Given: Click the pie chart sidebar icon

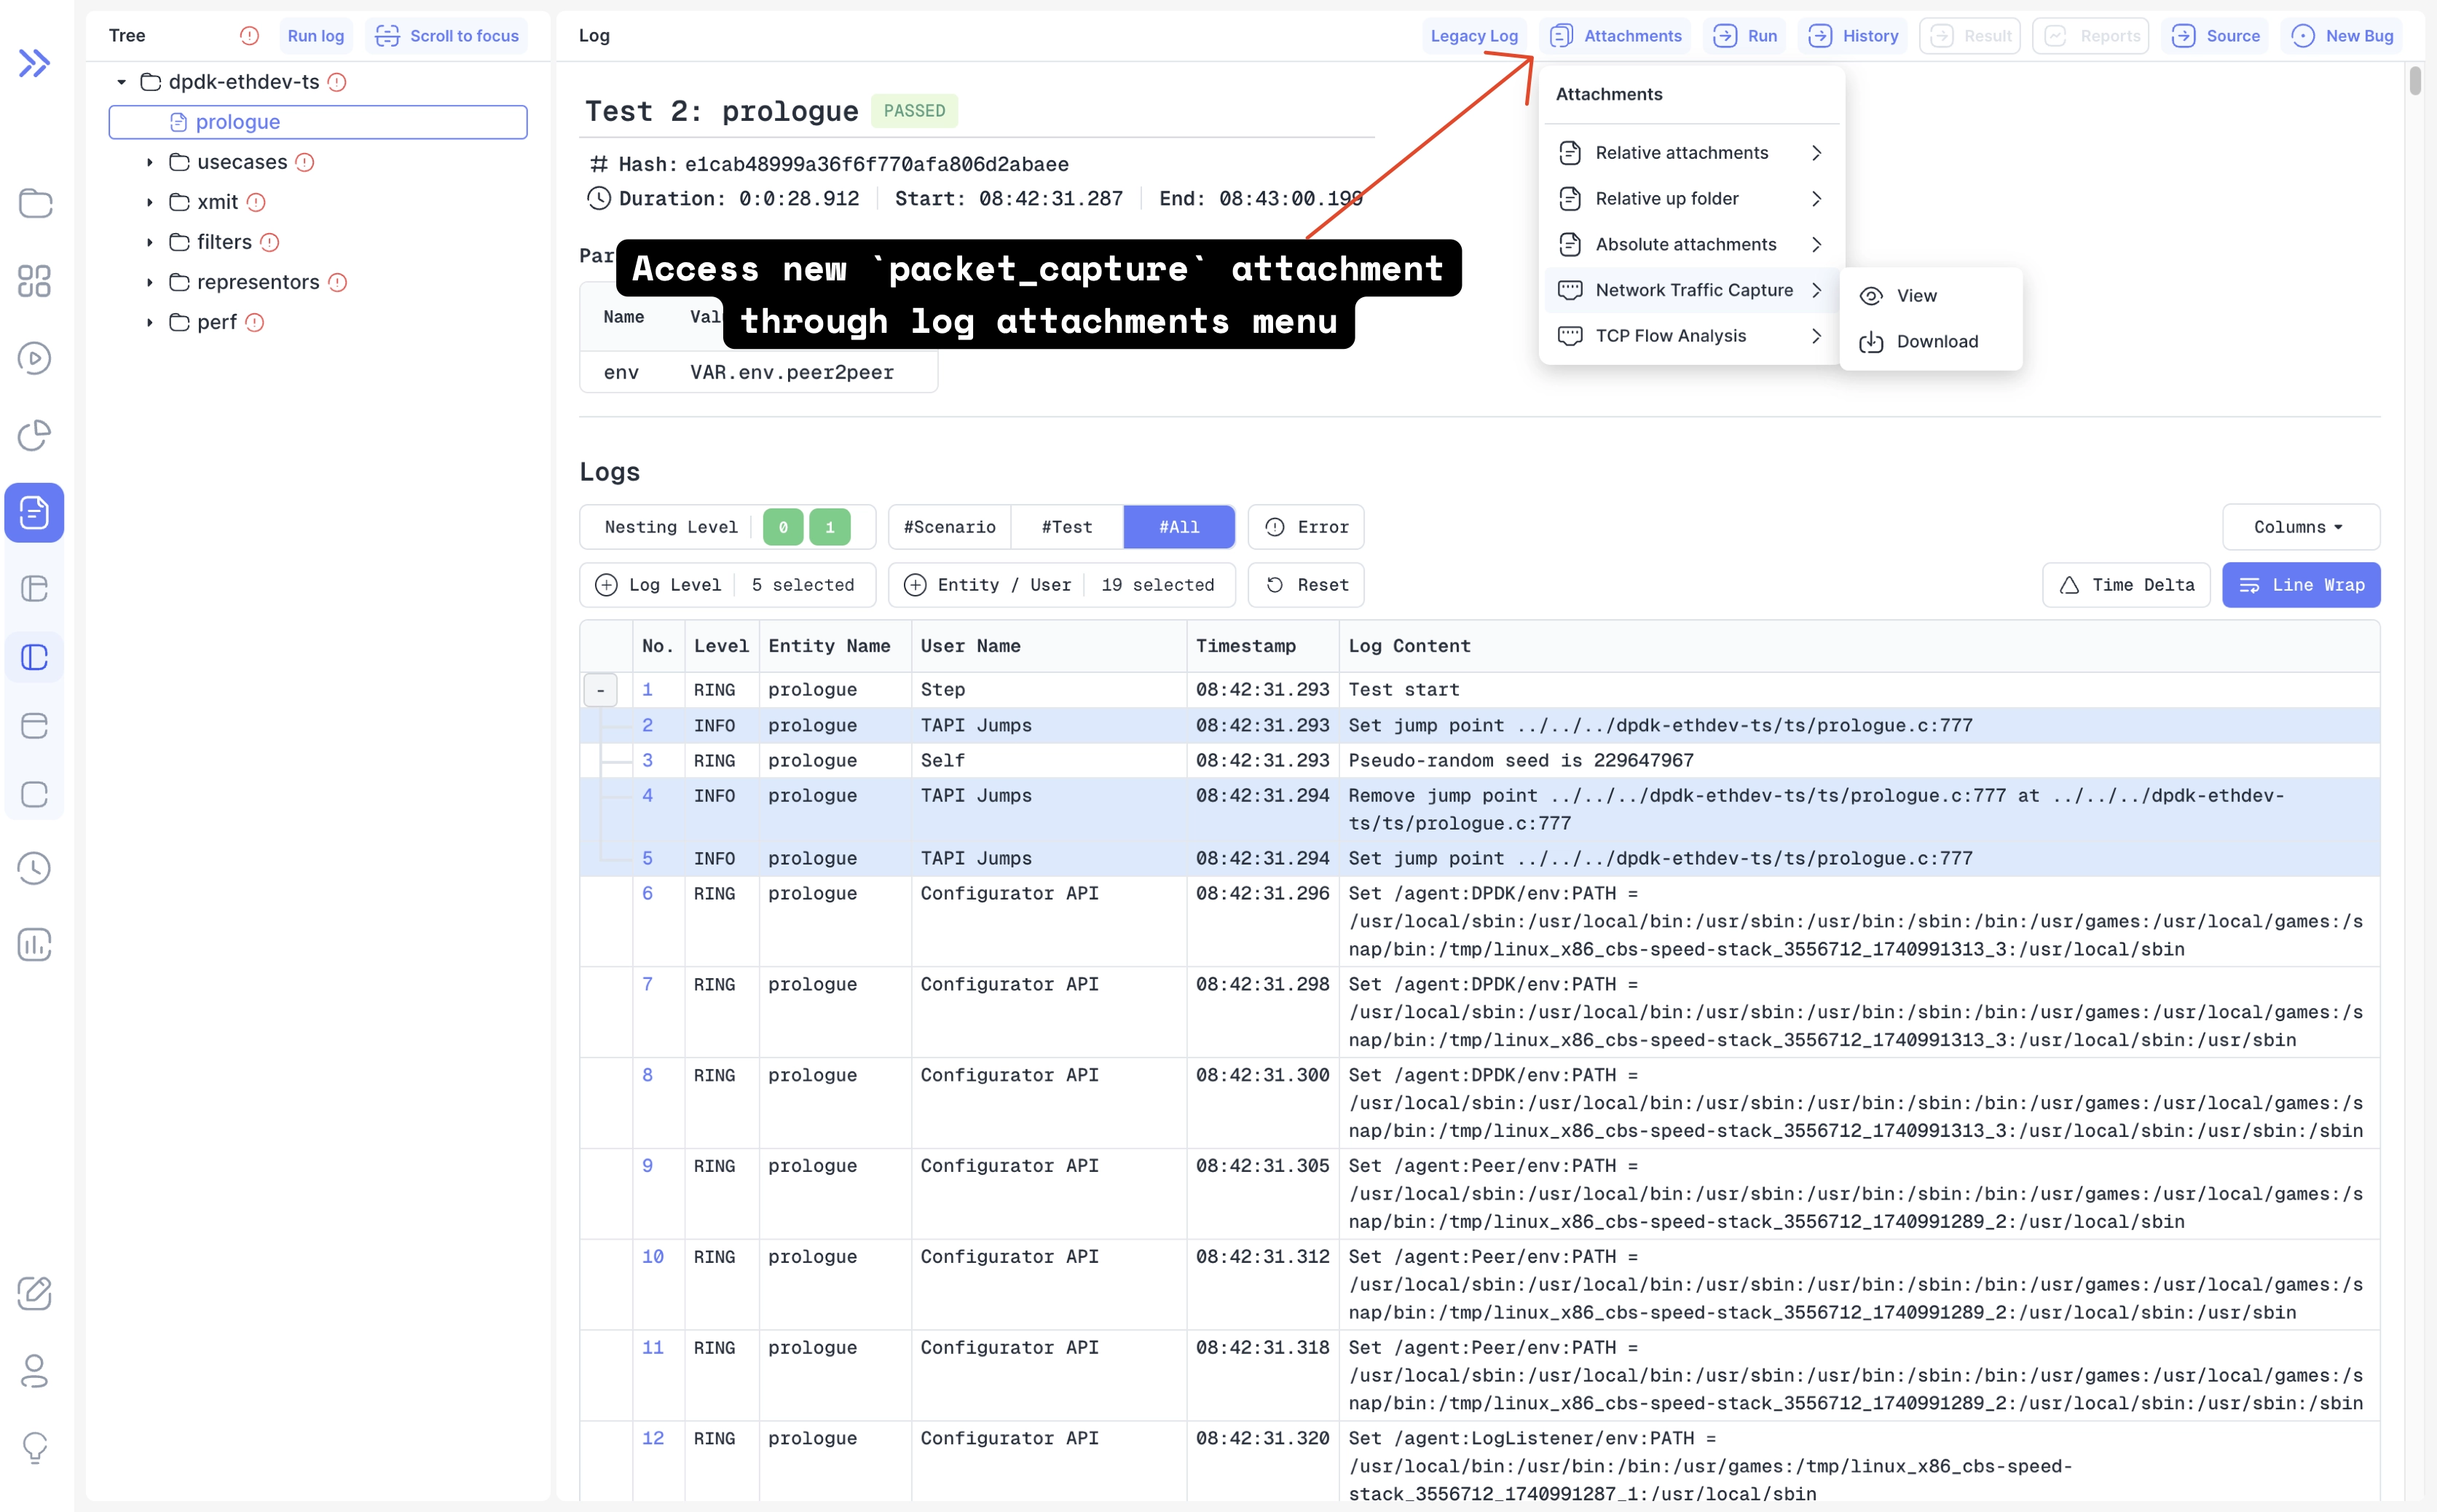Looking at the screenshot, I should (x=34, y=435).
